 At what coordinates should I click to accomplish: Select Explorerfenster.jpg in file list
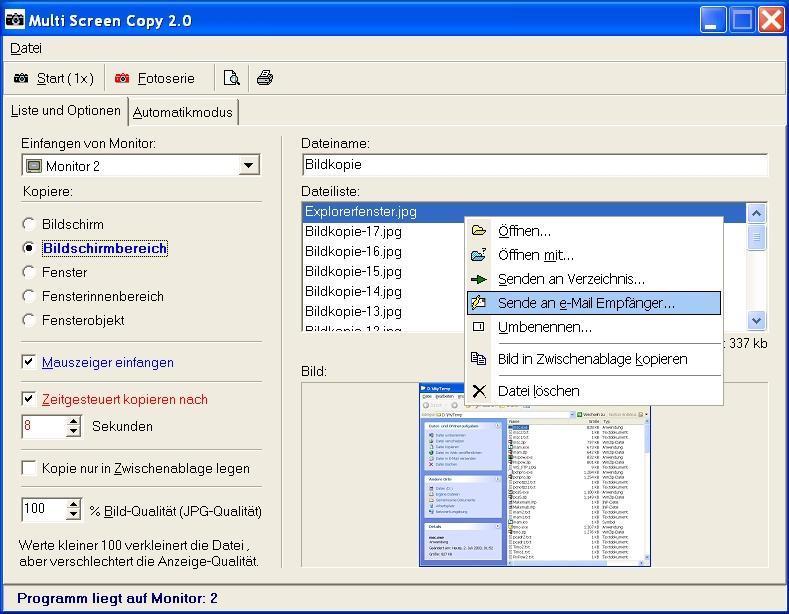[523, 211]
